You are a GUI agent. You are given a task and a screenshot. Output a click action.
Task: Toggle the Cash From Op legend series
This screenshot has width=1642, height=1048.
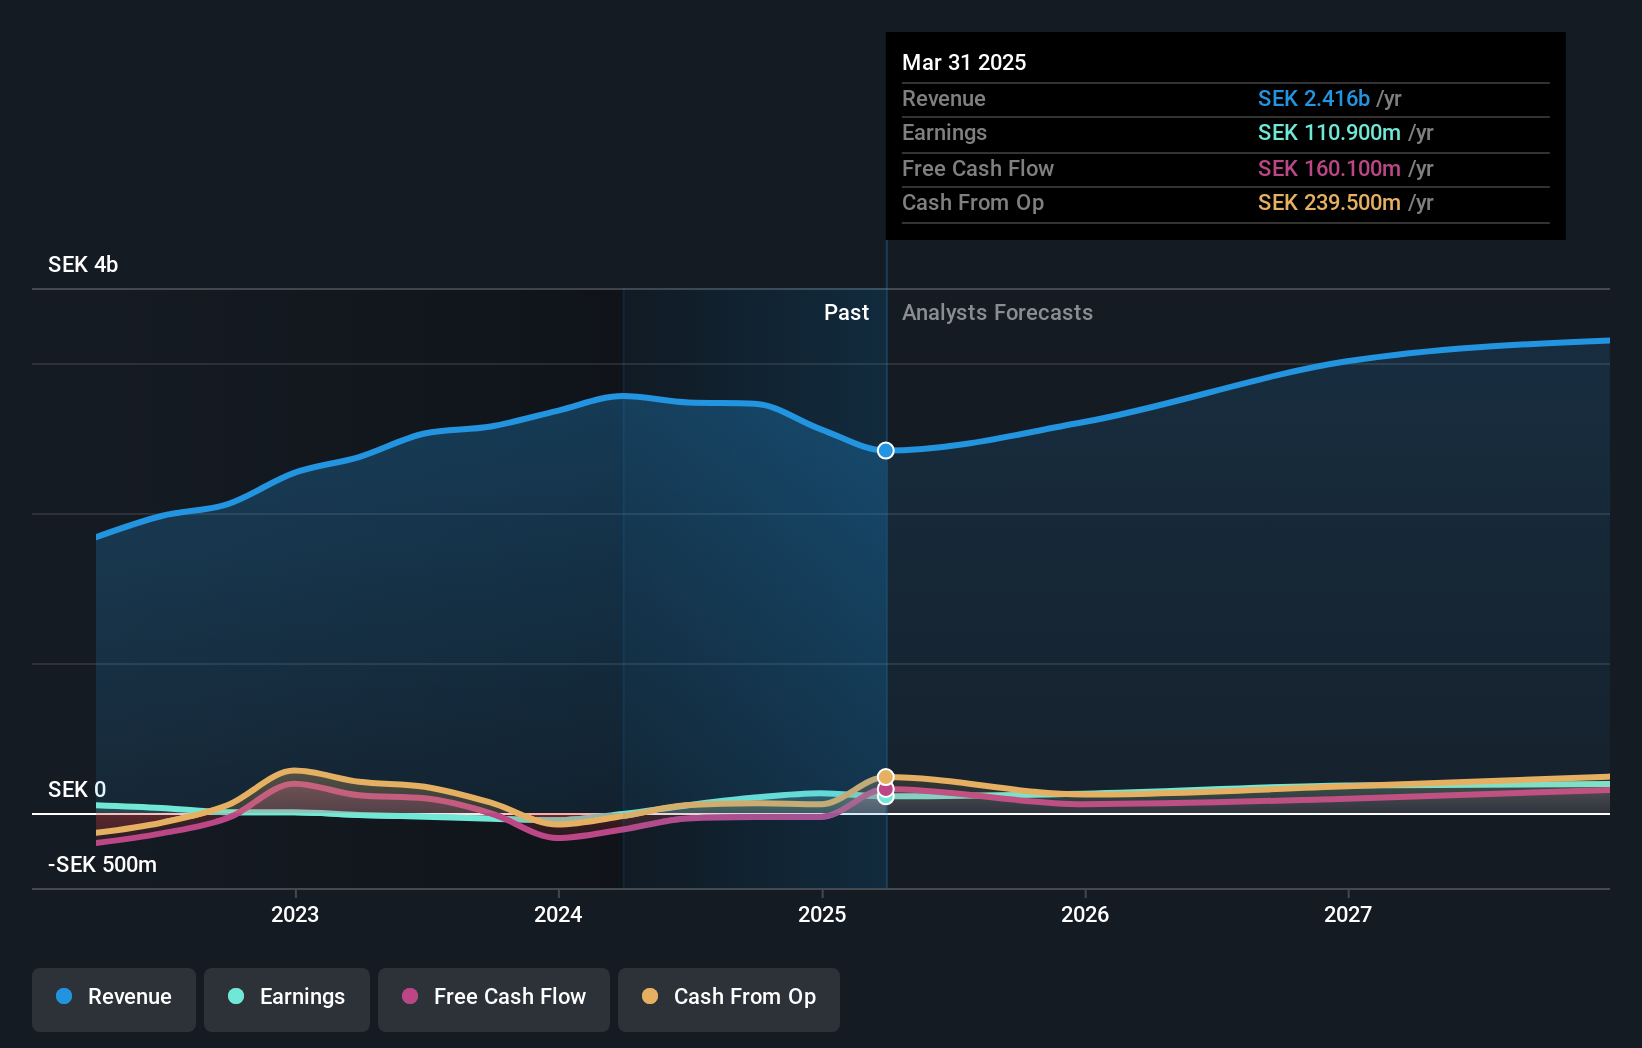[x=729, y=999]
